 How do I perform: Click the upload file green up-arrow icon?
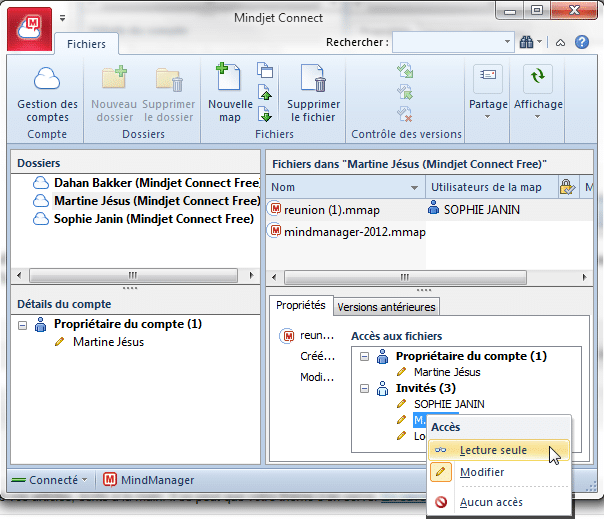(265, 92)
